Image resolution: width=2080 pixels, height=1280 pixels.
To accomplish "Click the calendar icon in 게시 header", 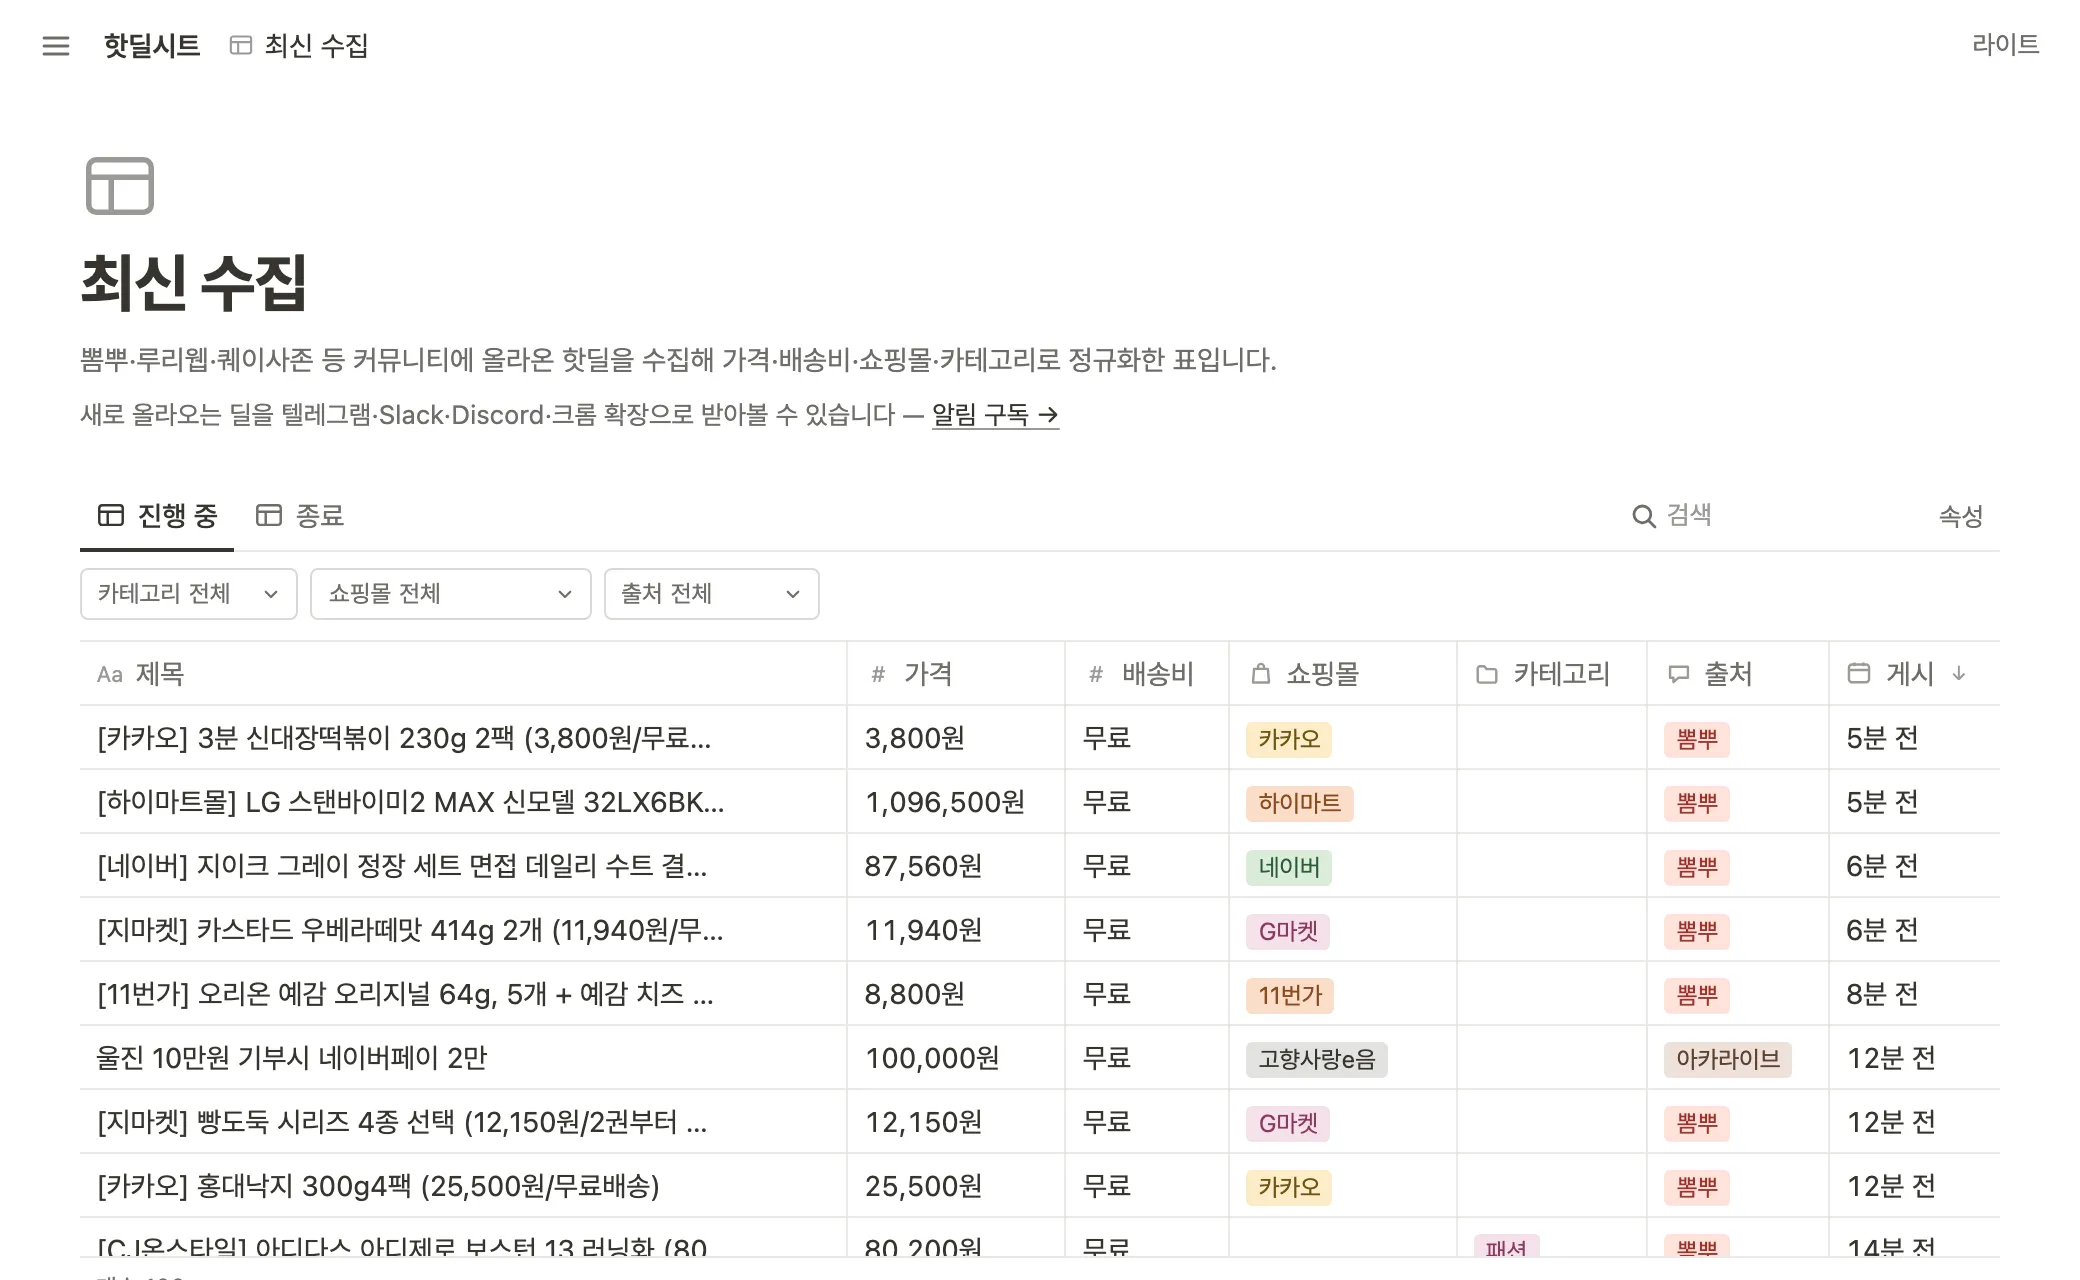I will point(1858,673).
